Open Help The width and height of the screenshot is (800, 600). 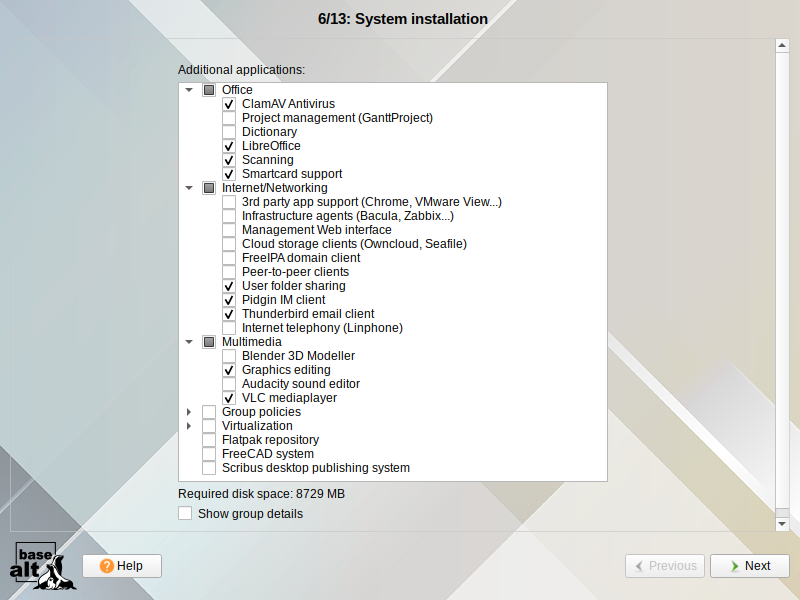coord(122,566)
